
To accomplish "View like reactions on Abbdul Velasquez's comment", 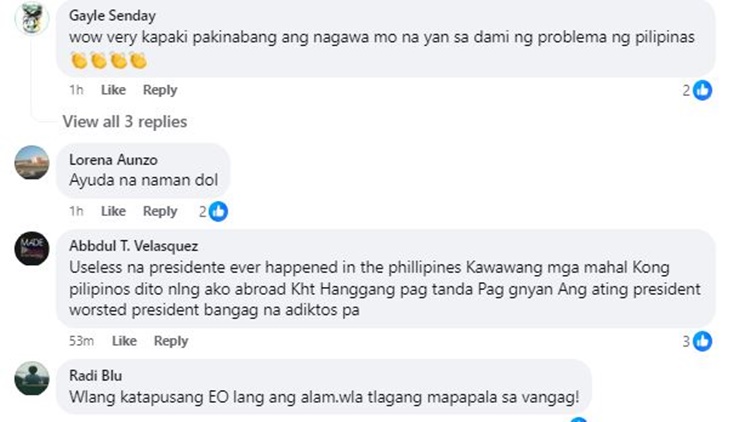I will tap(697, 341).
